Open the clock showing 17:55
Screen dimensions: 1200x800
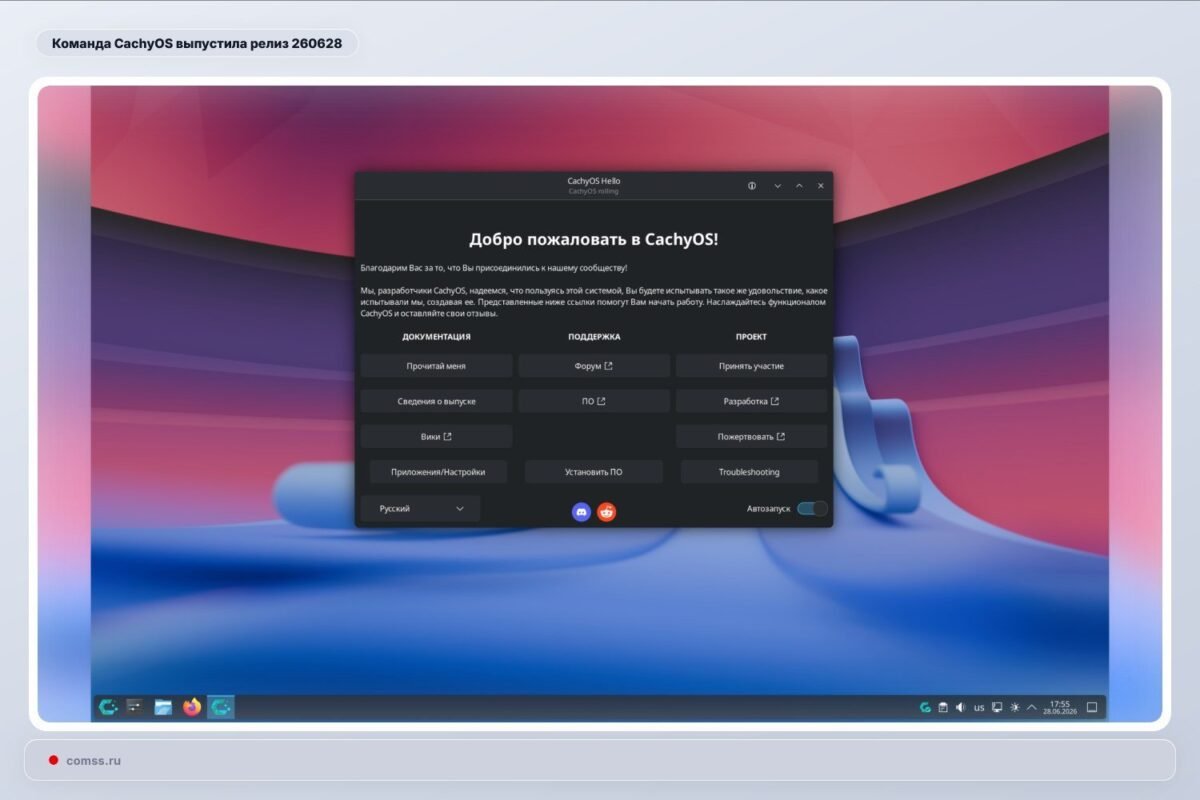click(x=1059, y=707)
